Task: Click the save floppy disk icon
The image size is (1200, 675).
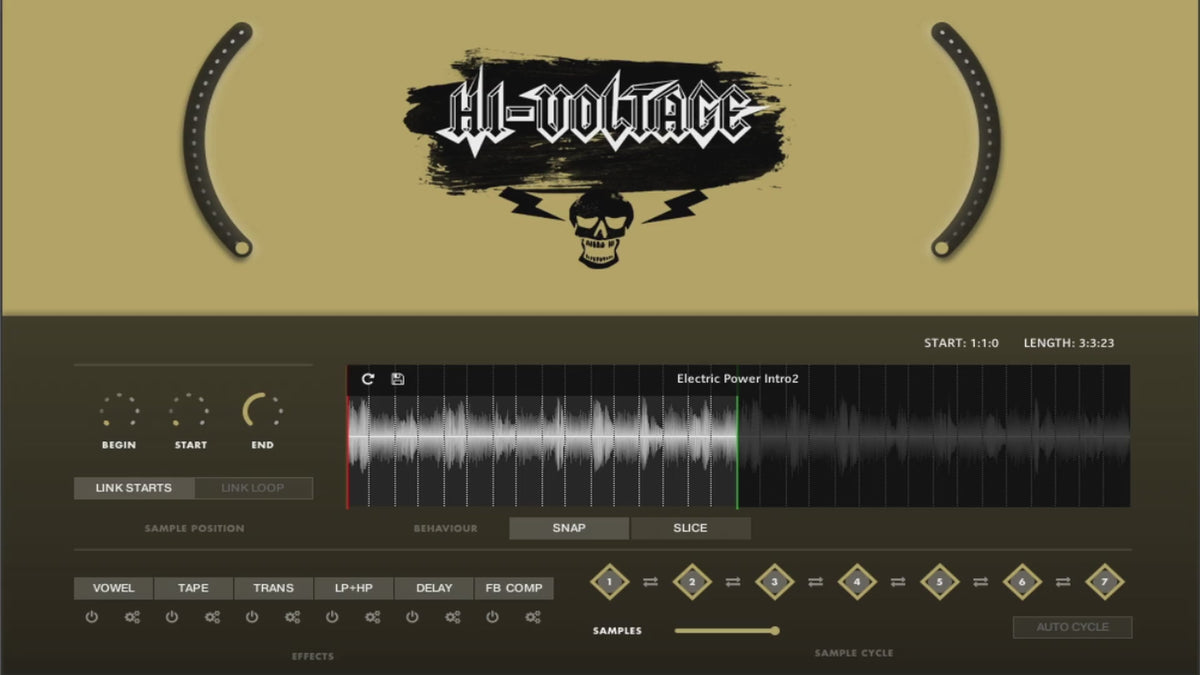Action: 397,379
